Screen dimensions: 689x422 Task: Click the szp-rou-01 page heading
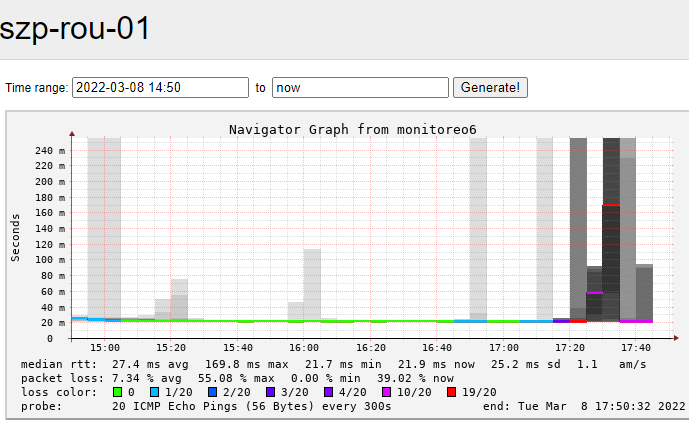pyautogui.click(x=76, y=28)
